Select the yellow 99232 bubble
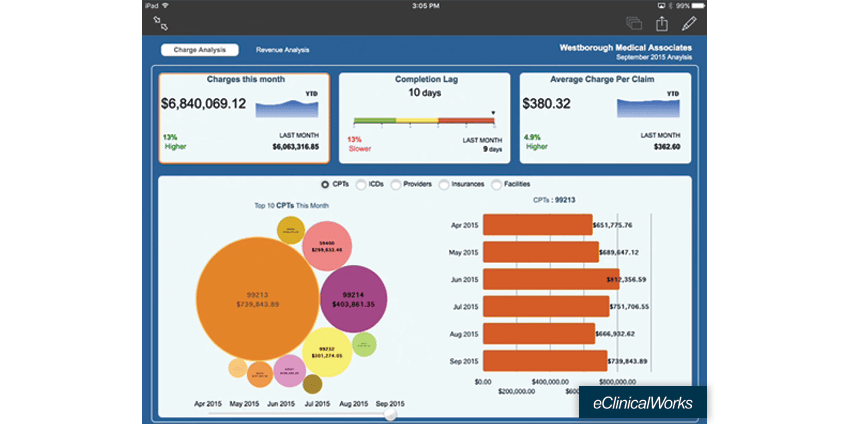Image resolution: width=848 pixels, height=424 pixels. (327, 352)
